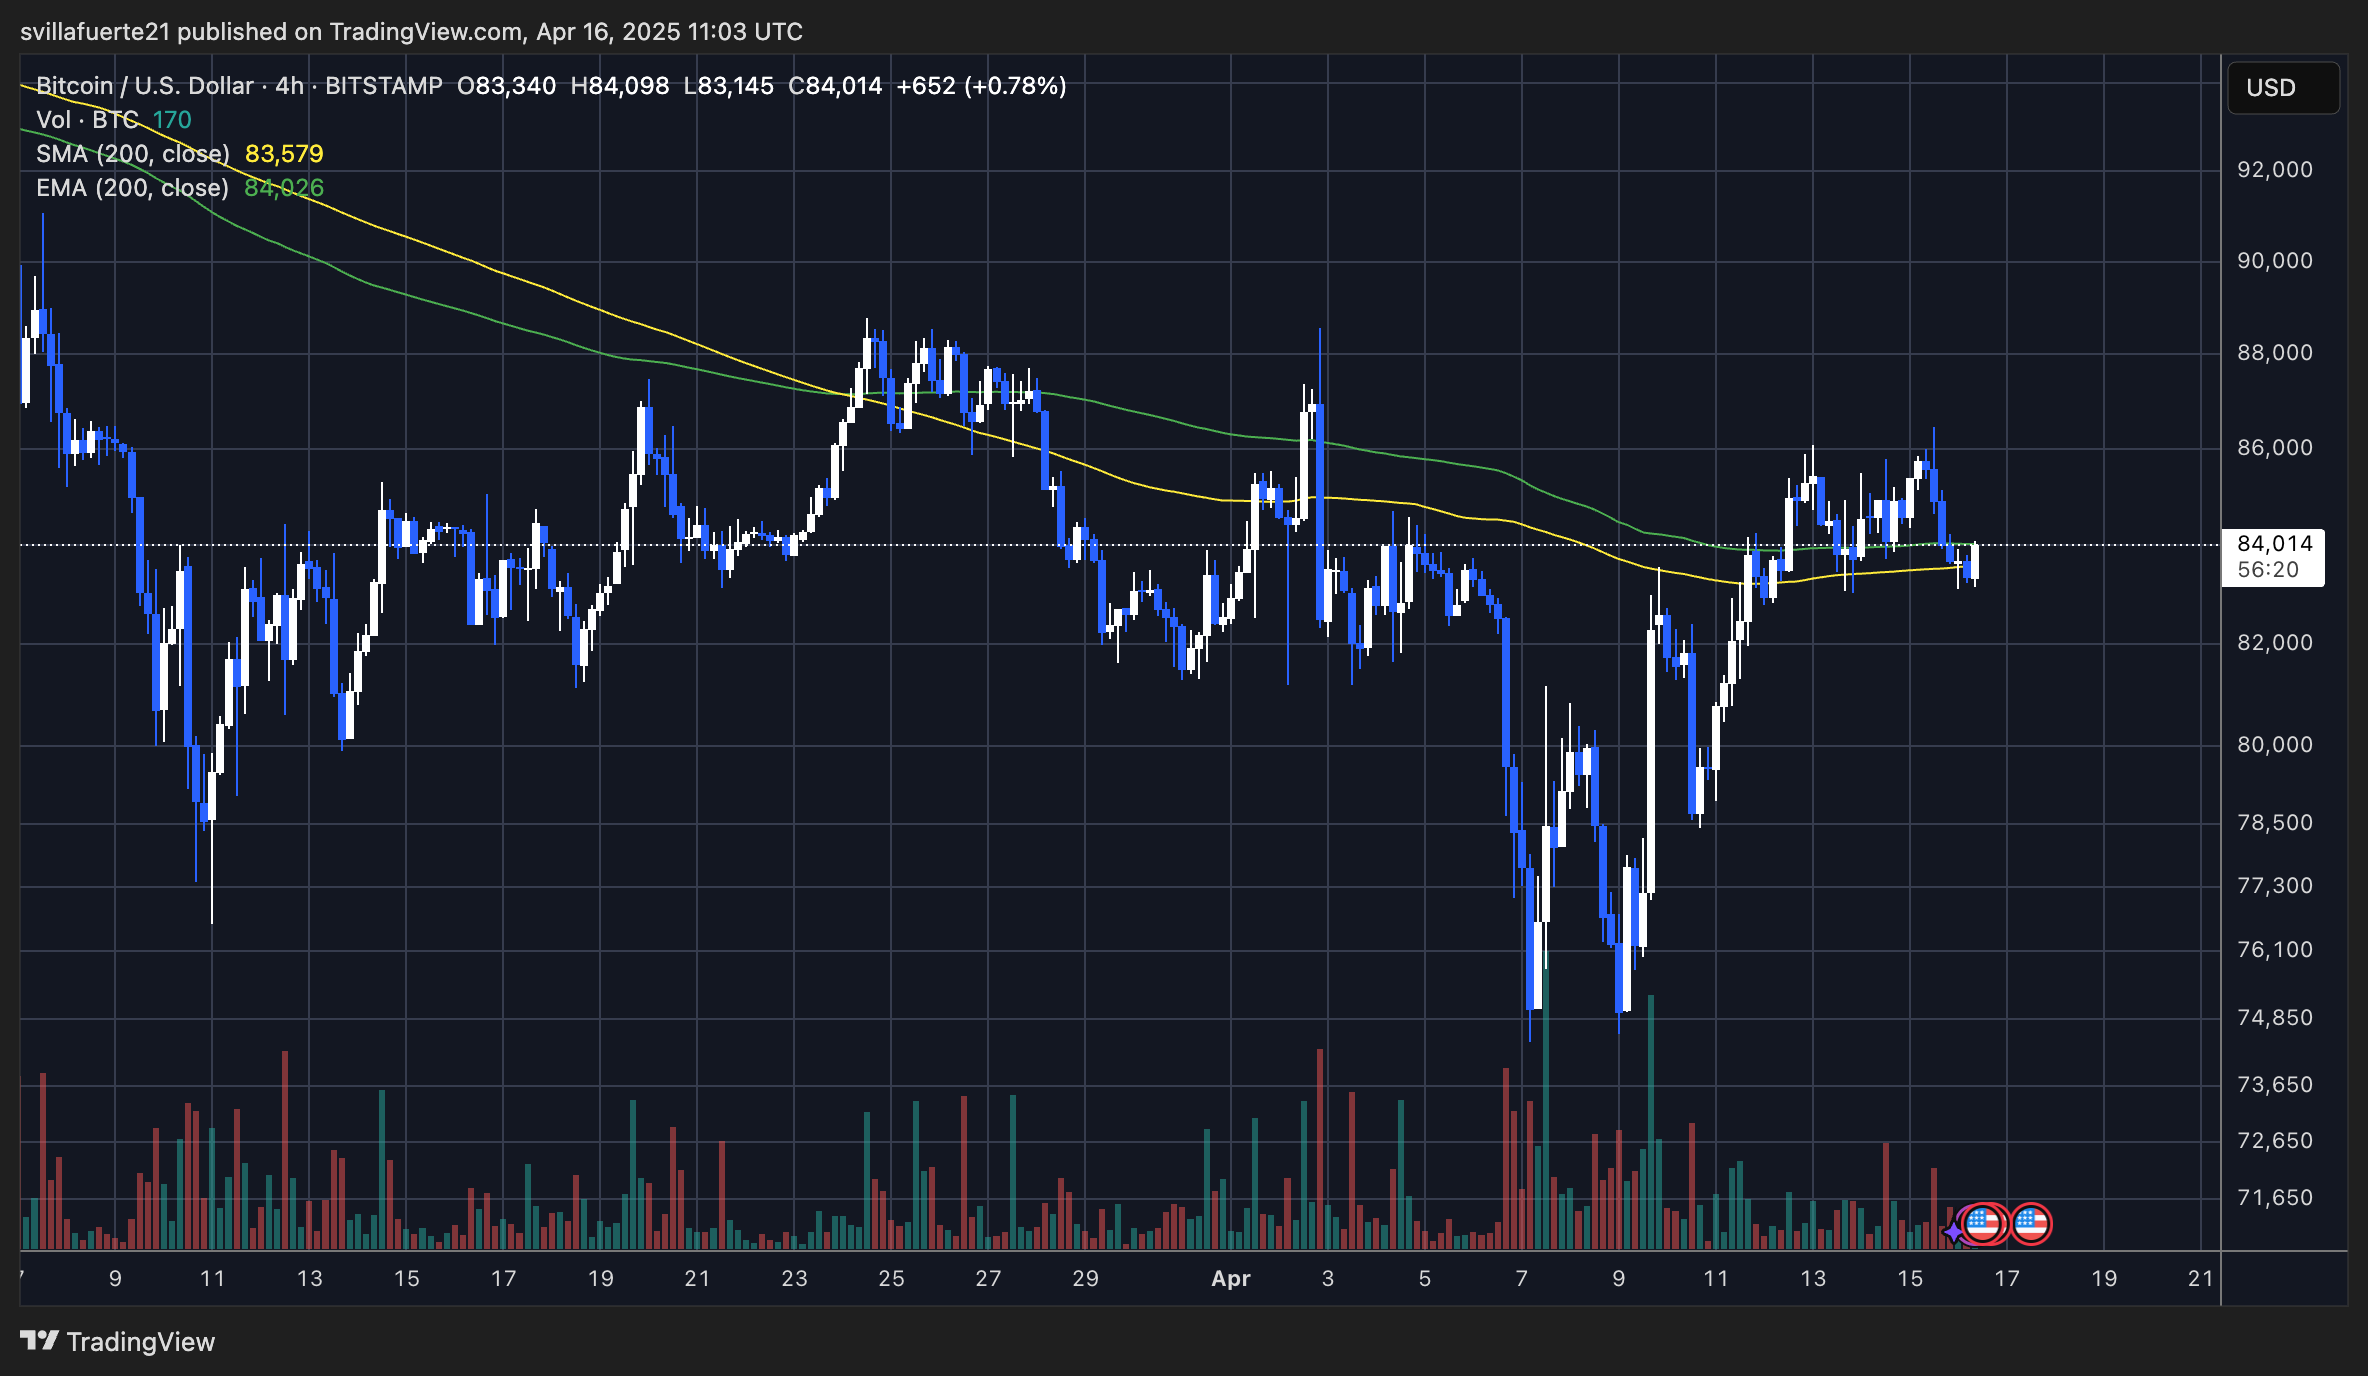The width and height of the screenshot is (2368, 1376).
Task: Click the SMA value 83,579 in the legend
Action: (x=284, y=154)
